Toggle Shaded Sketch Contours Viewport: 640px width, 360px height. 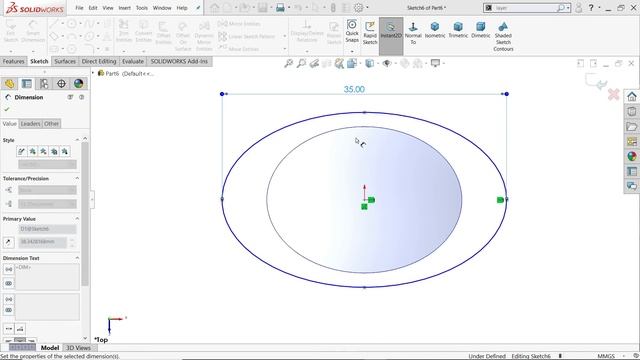point(503,36)
